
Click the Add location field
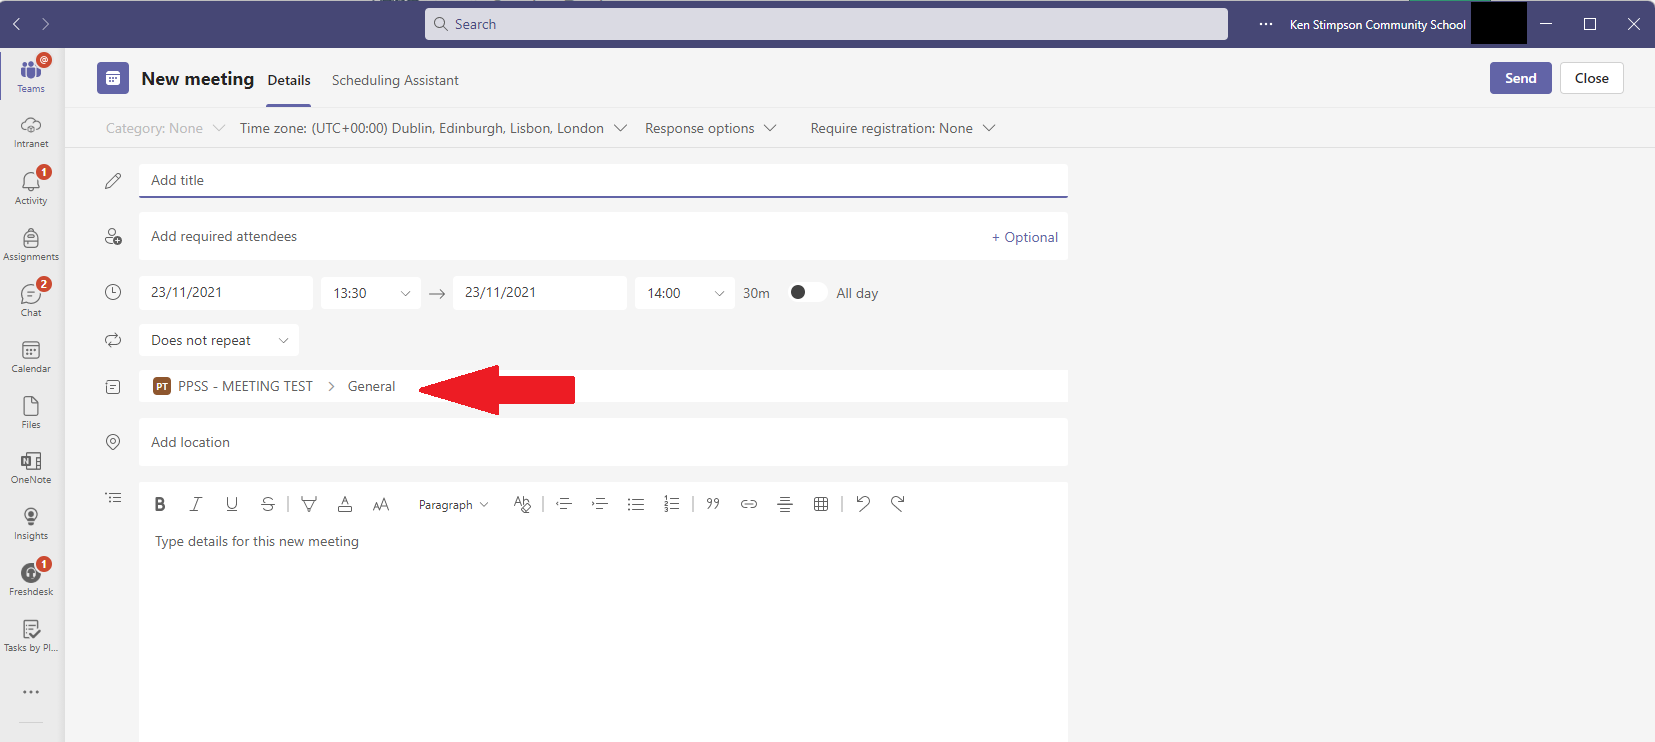603,442
